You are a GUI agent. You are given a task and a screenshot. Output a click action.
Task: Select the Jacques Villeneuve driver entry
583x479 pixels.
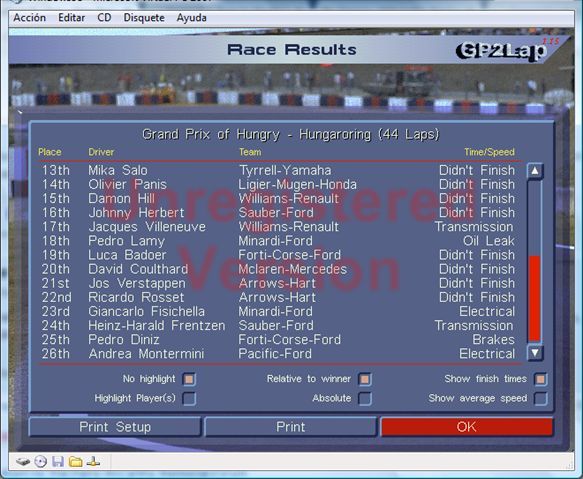pyautogui.click(x=147, y=227)
